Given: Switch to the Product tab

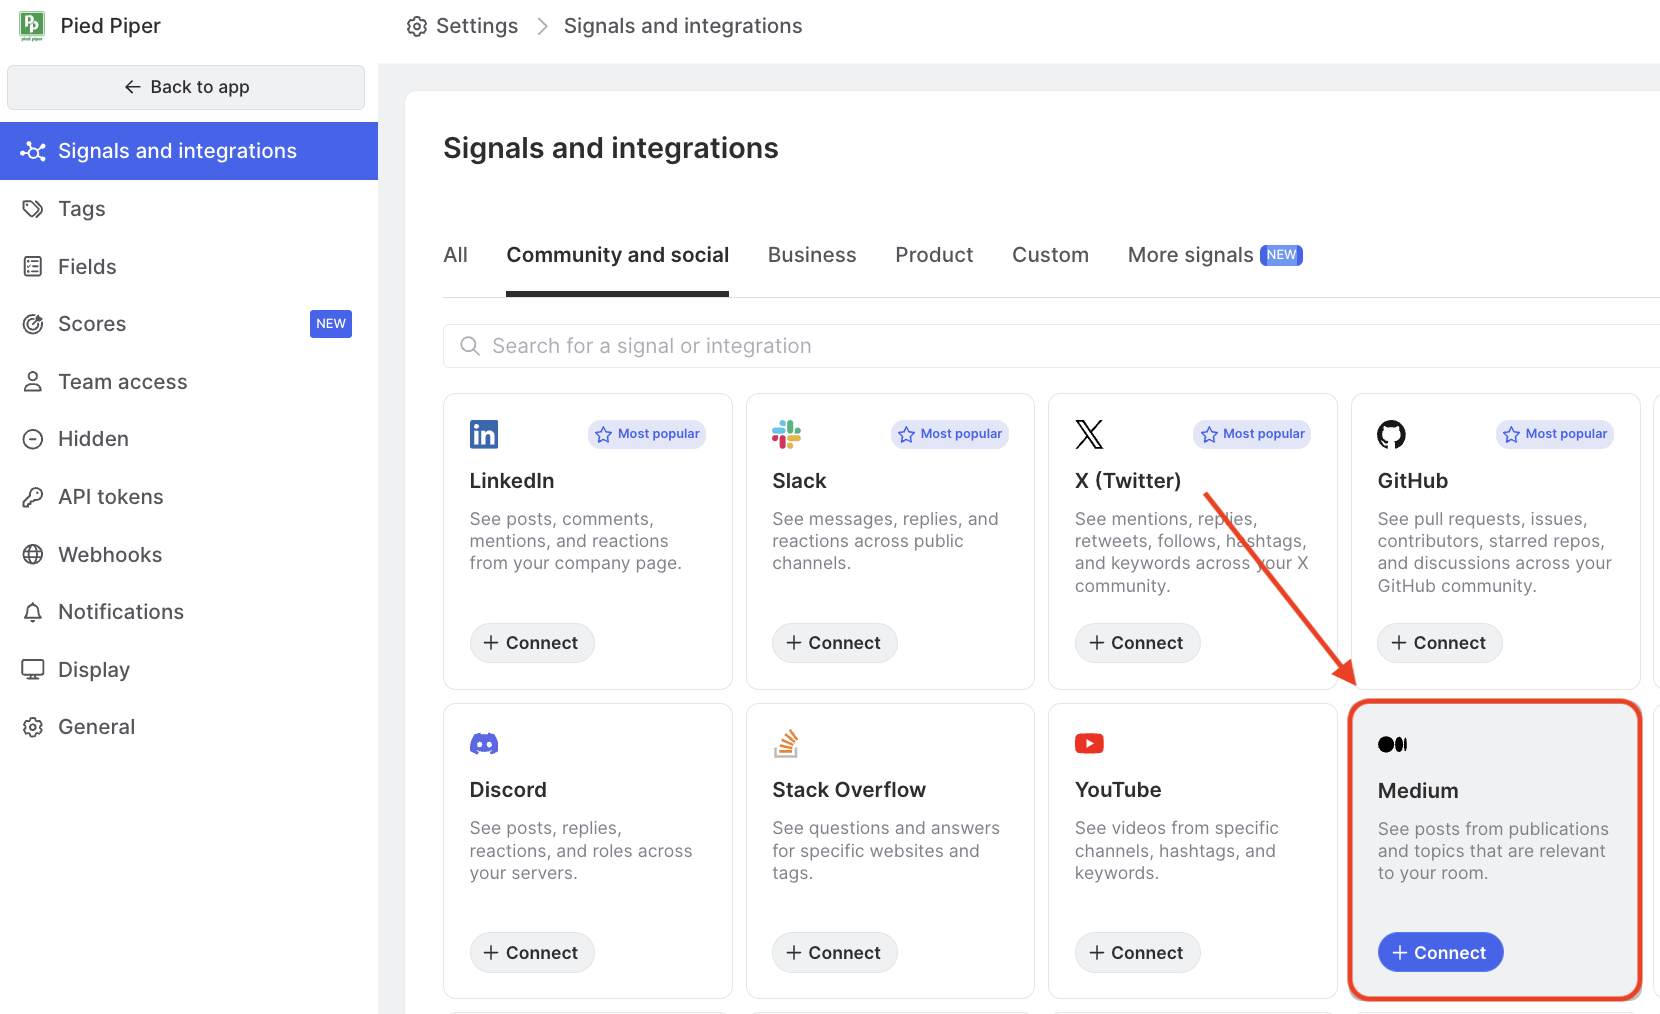Looking at the screenshot, I should pyautogui.click(x=934, y=255).
